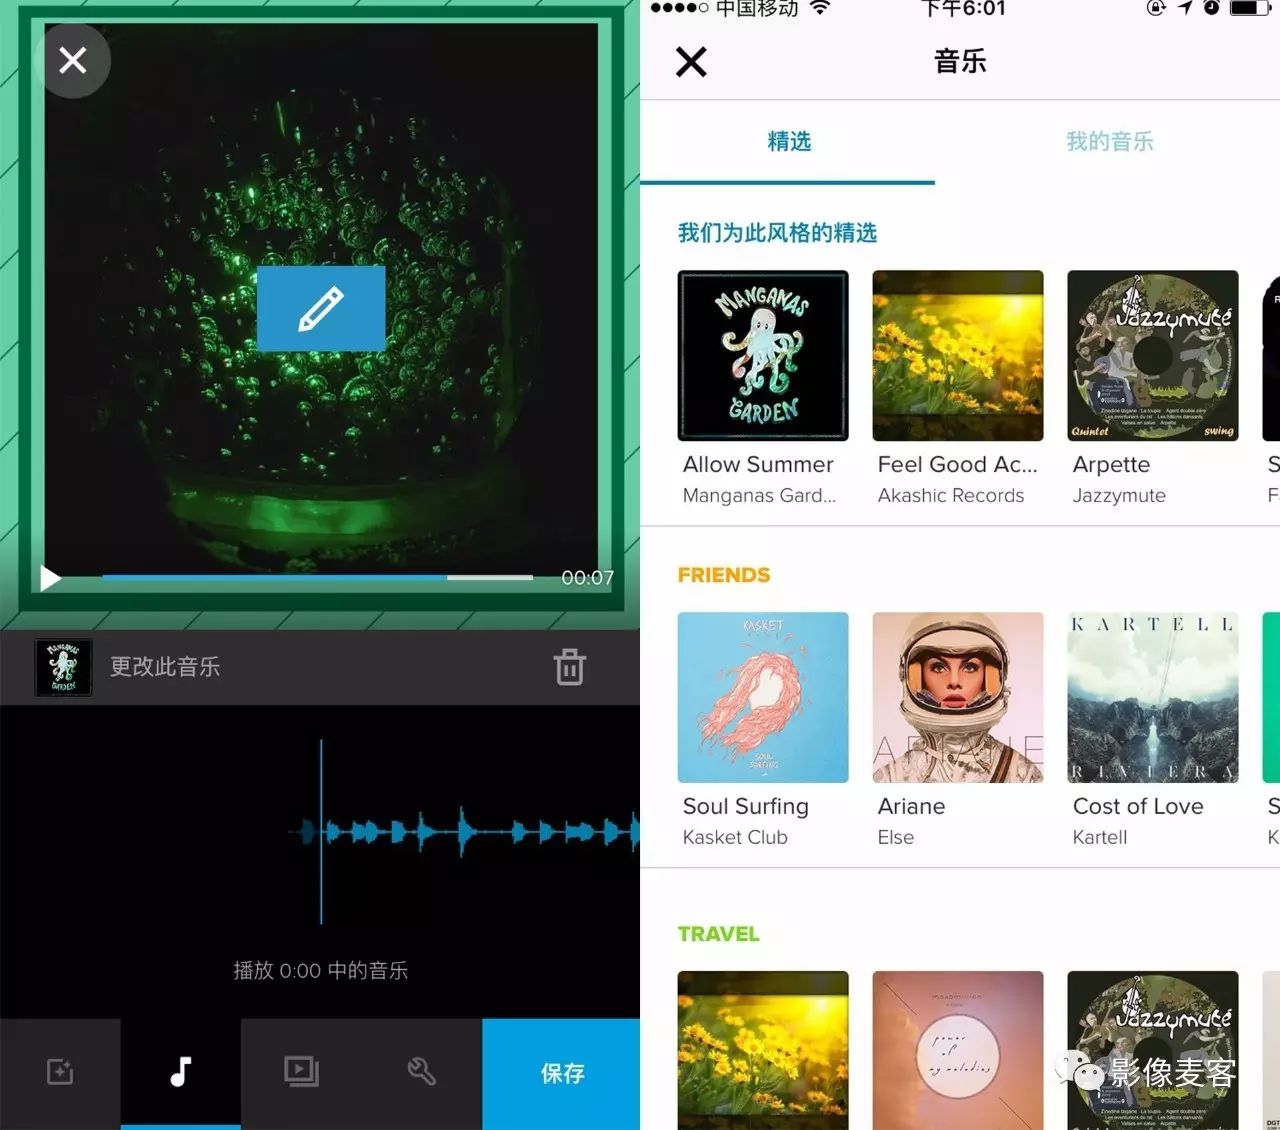
Task: Click the 我们为此风格的精选 heading
Action: point(777,233)
